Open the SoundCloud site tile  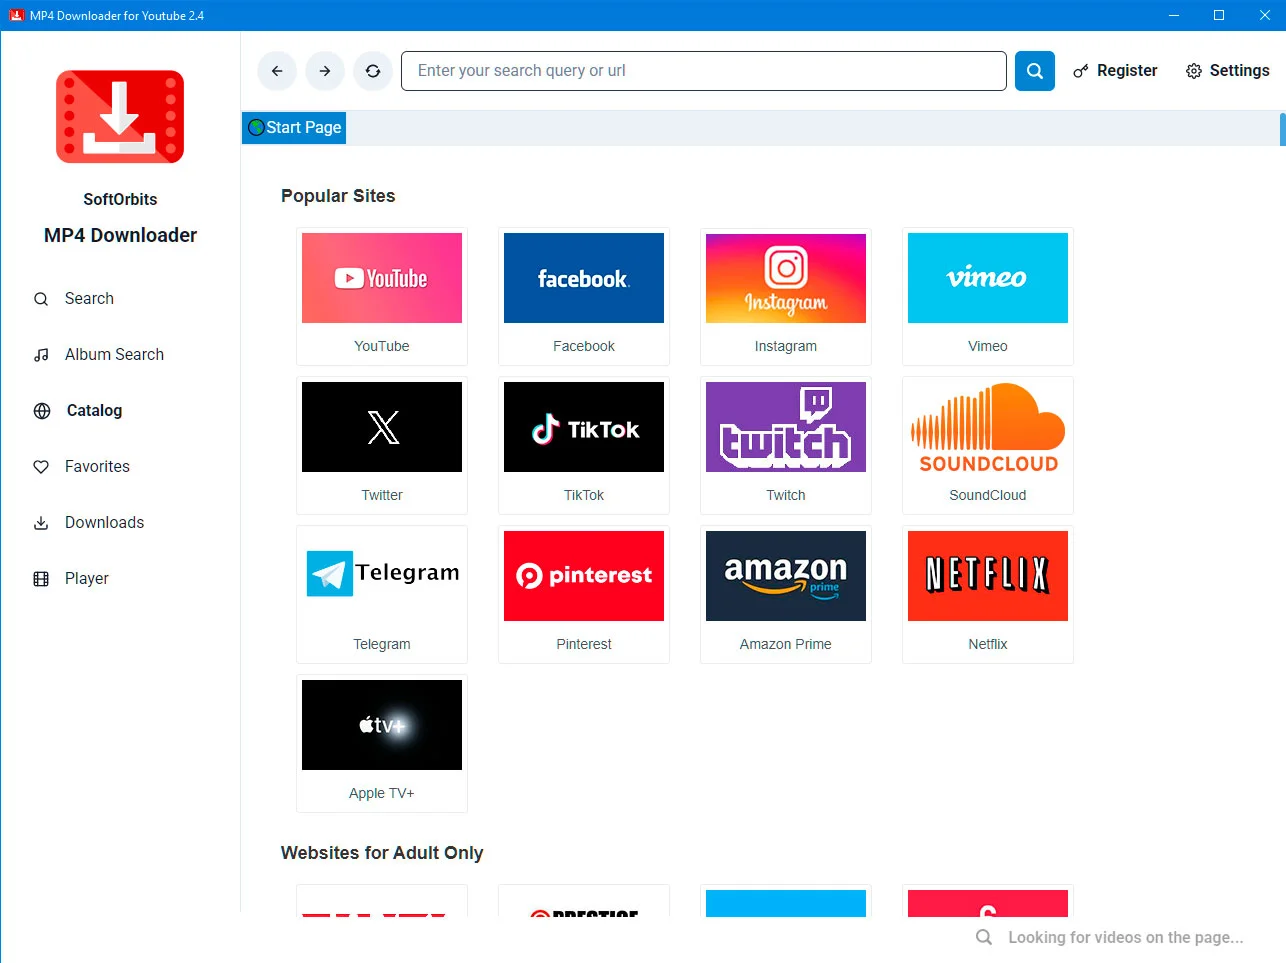tap(987, 427)
